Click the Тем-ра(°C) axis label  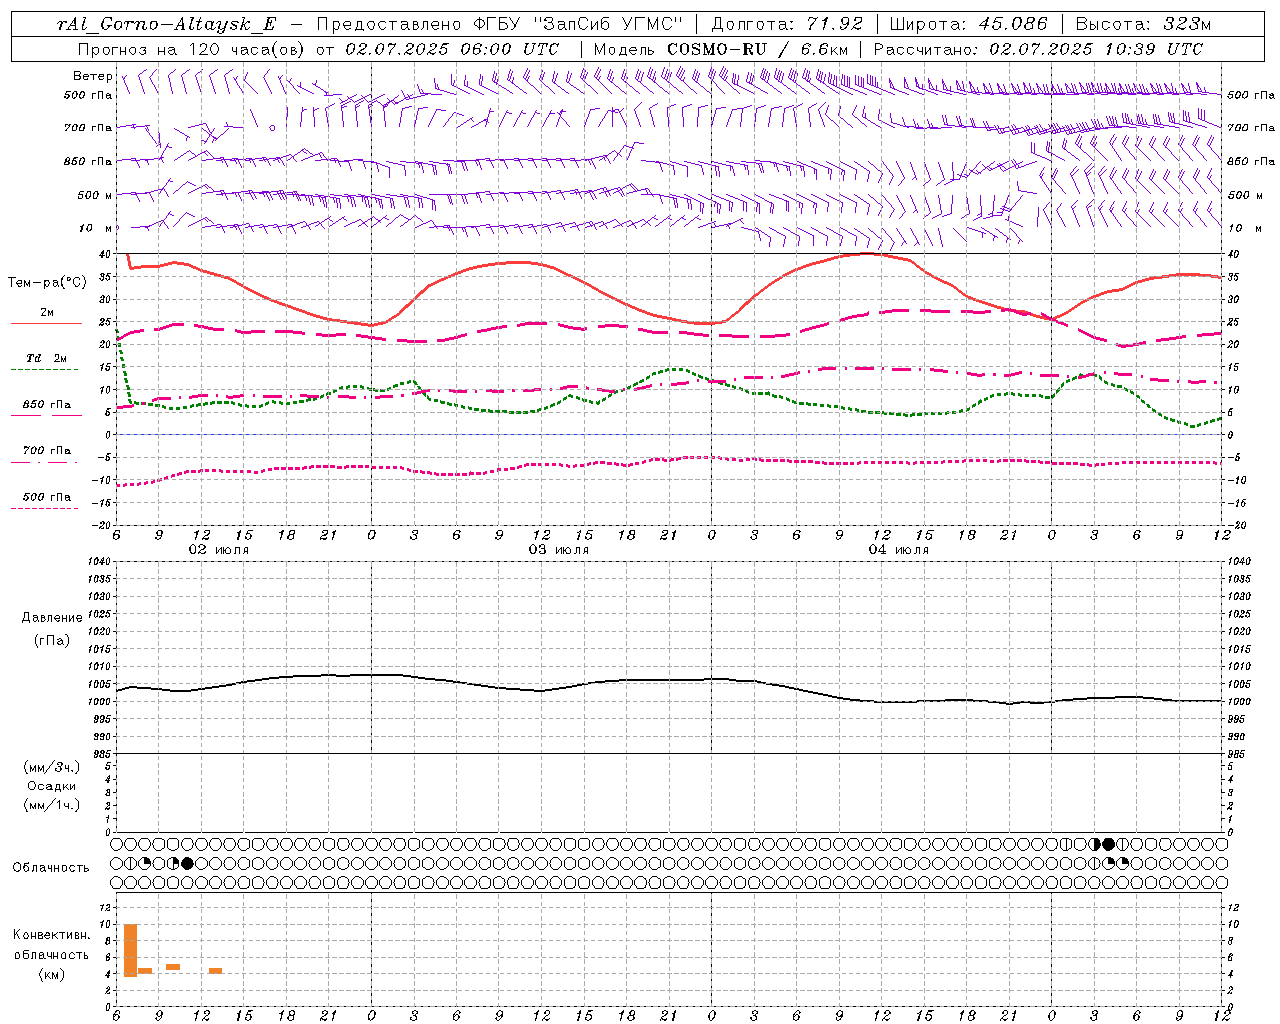[x=47, y=283]
